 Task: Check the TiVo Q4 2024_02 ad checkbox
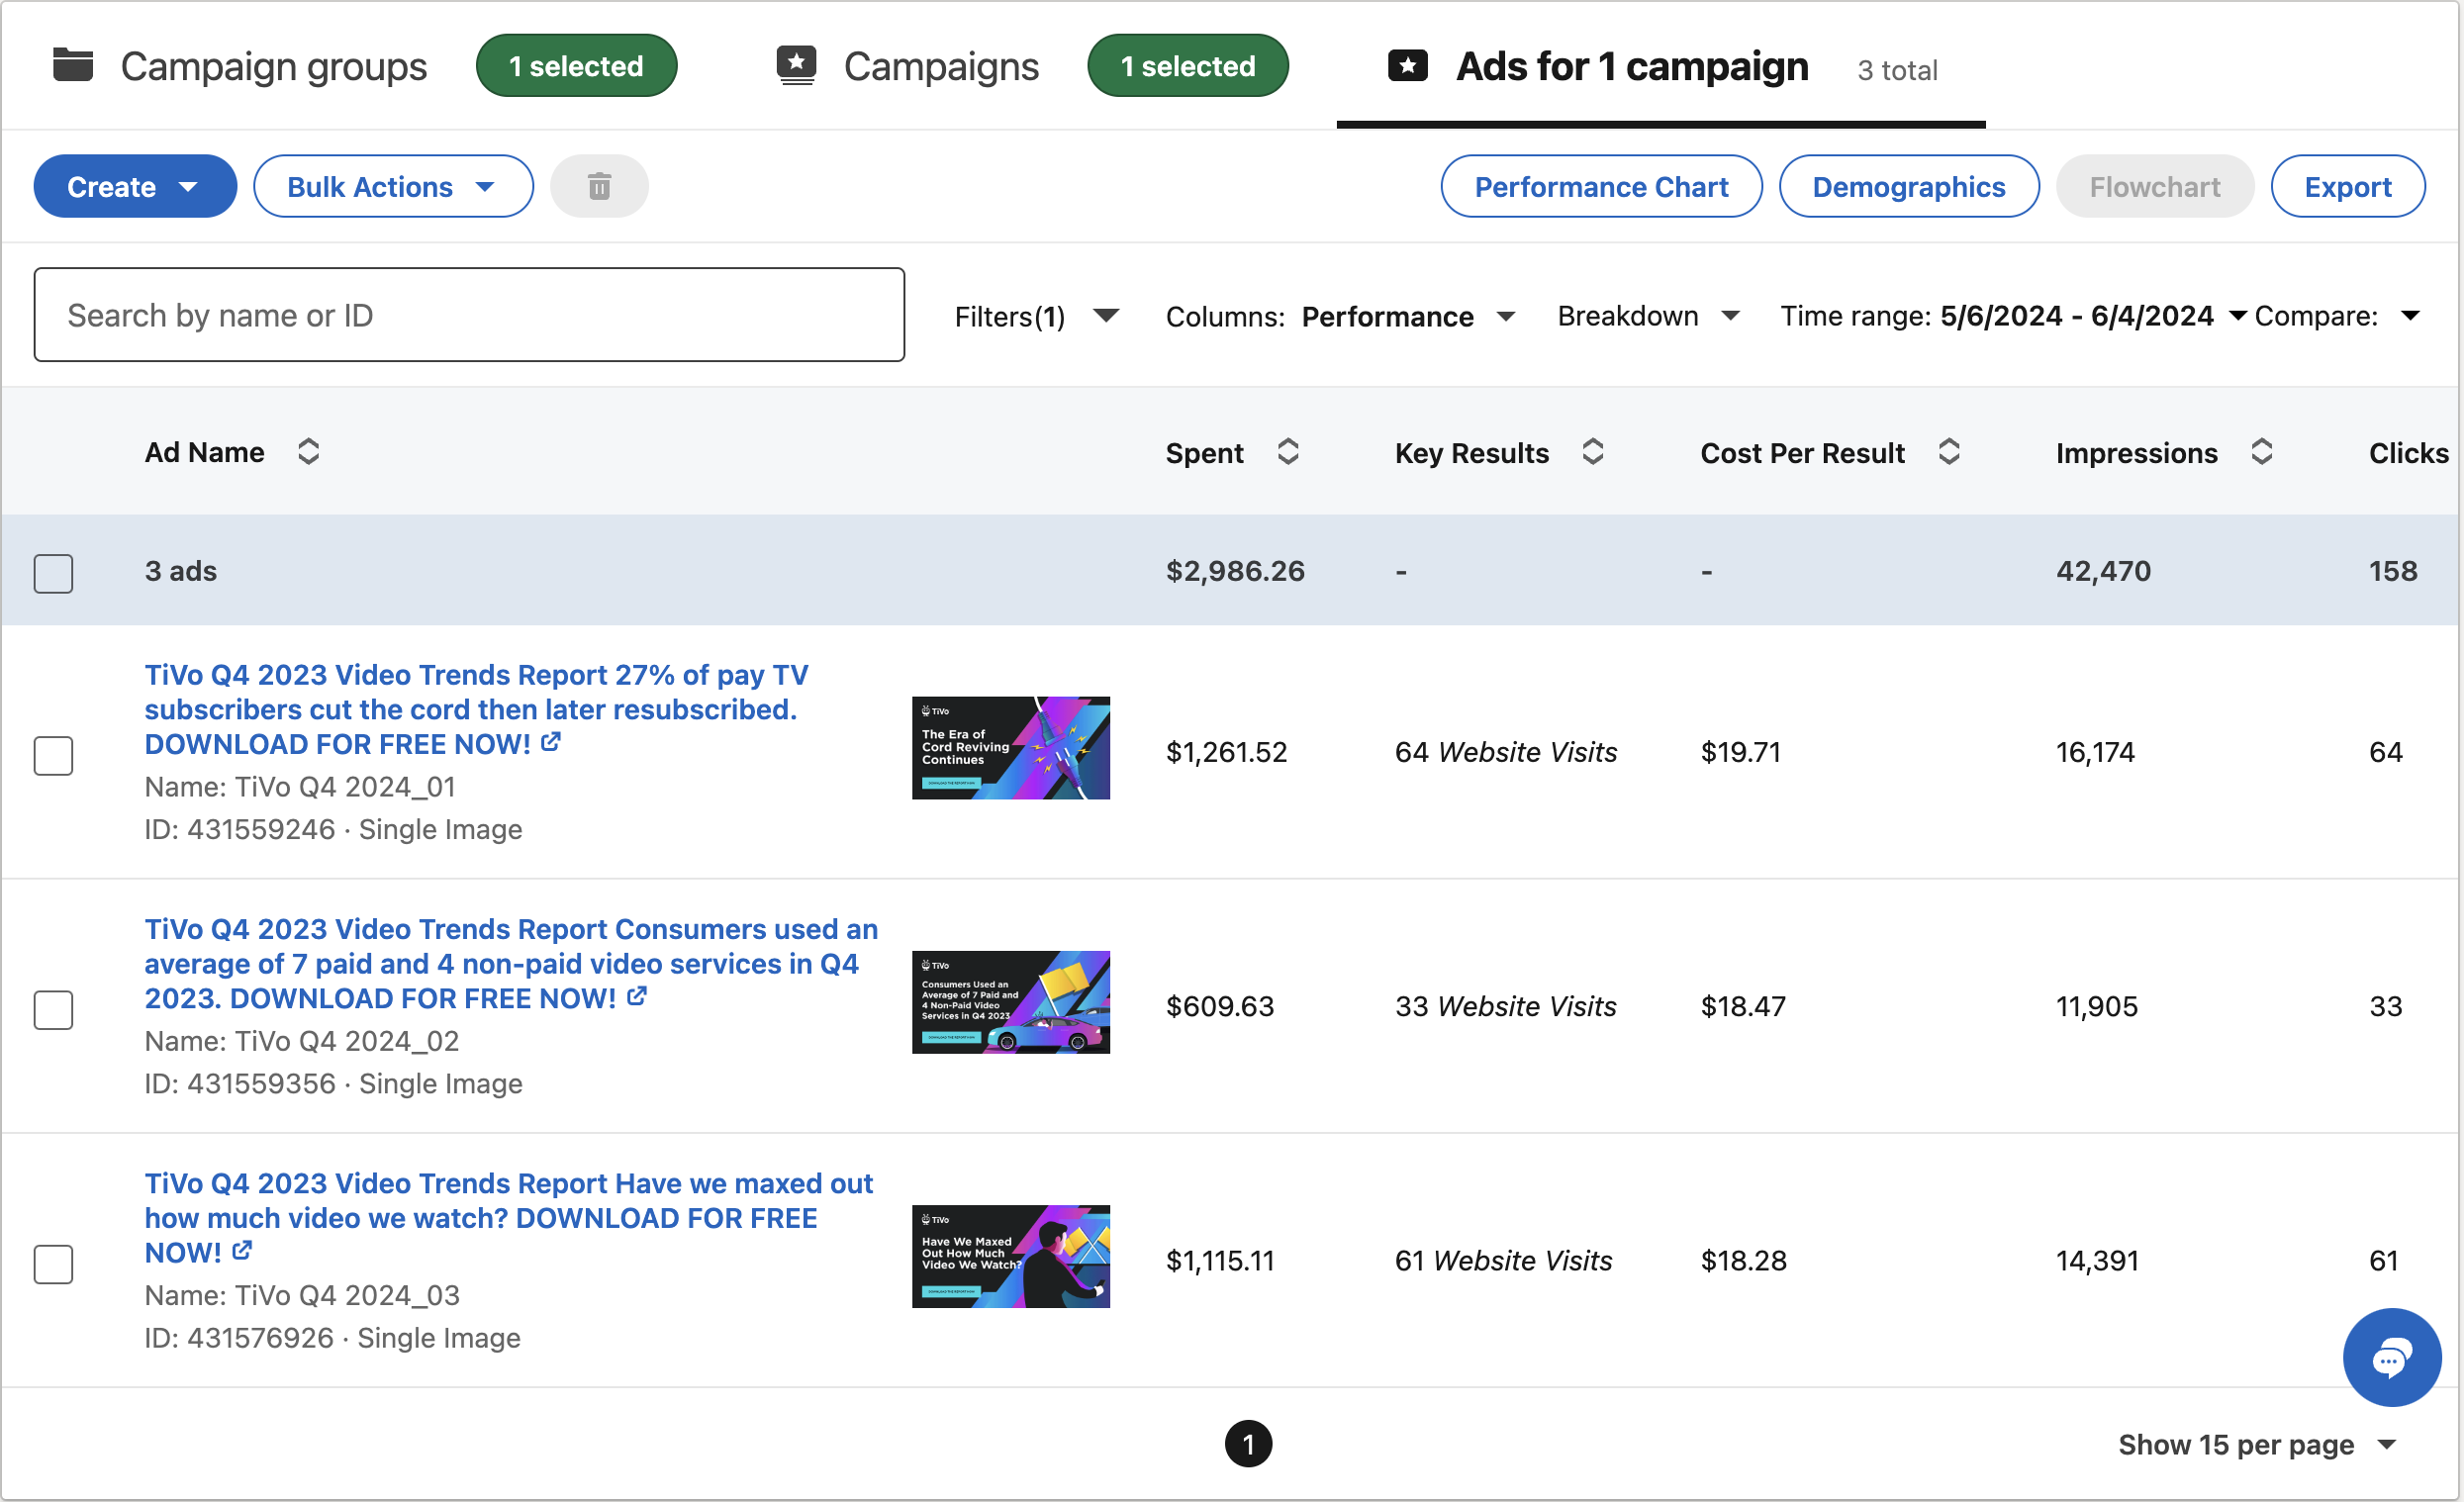[x=53, y=1010]
